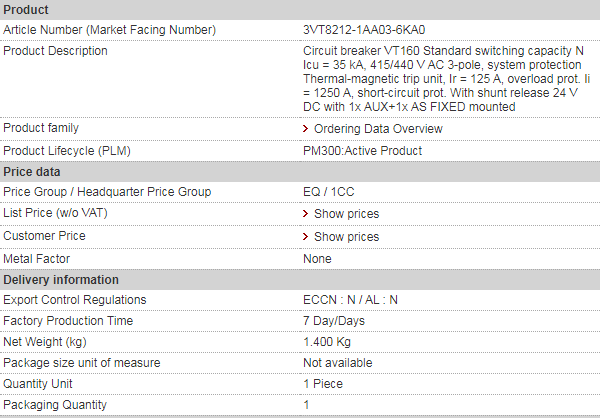Click the EQ / 1CC price group value
Viewport: 601px width, 418px height.
point(328,192)
